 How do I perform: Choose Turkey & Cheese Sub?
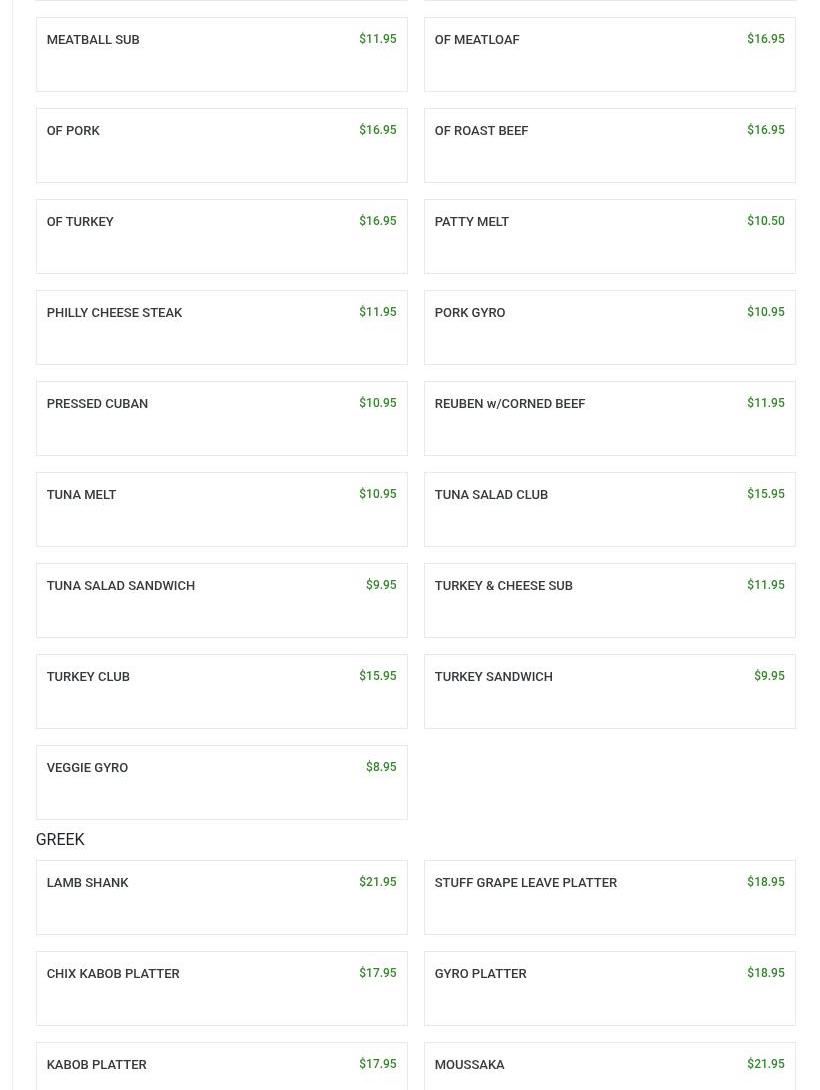point(609,601)
